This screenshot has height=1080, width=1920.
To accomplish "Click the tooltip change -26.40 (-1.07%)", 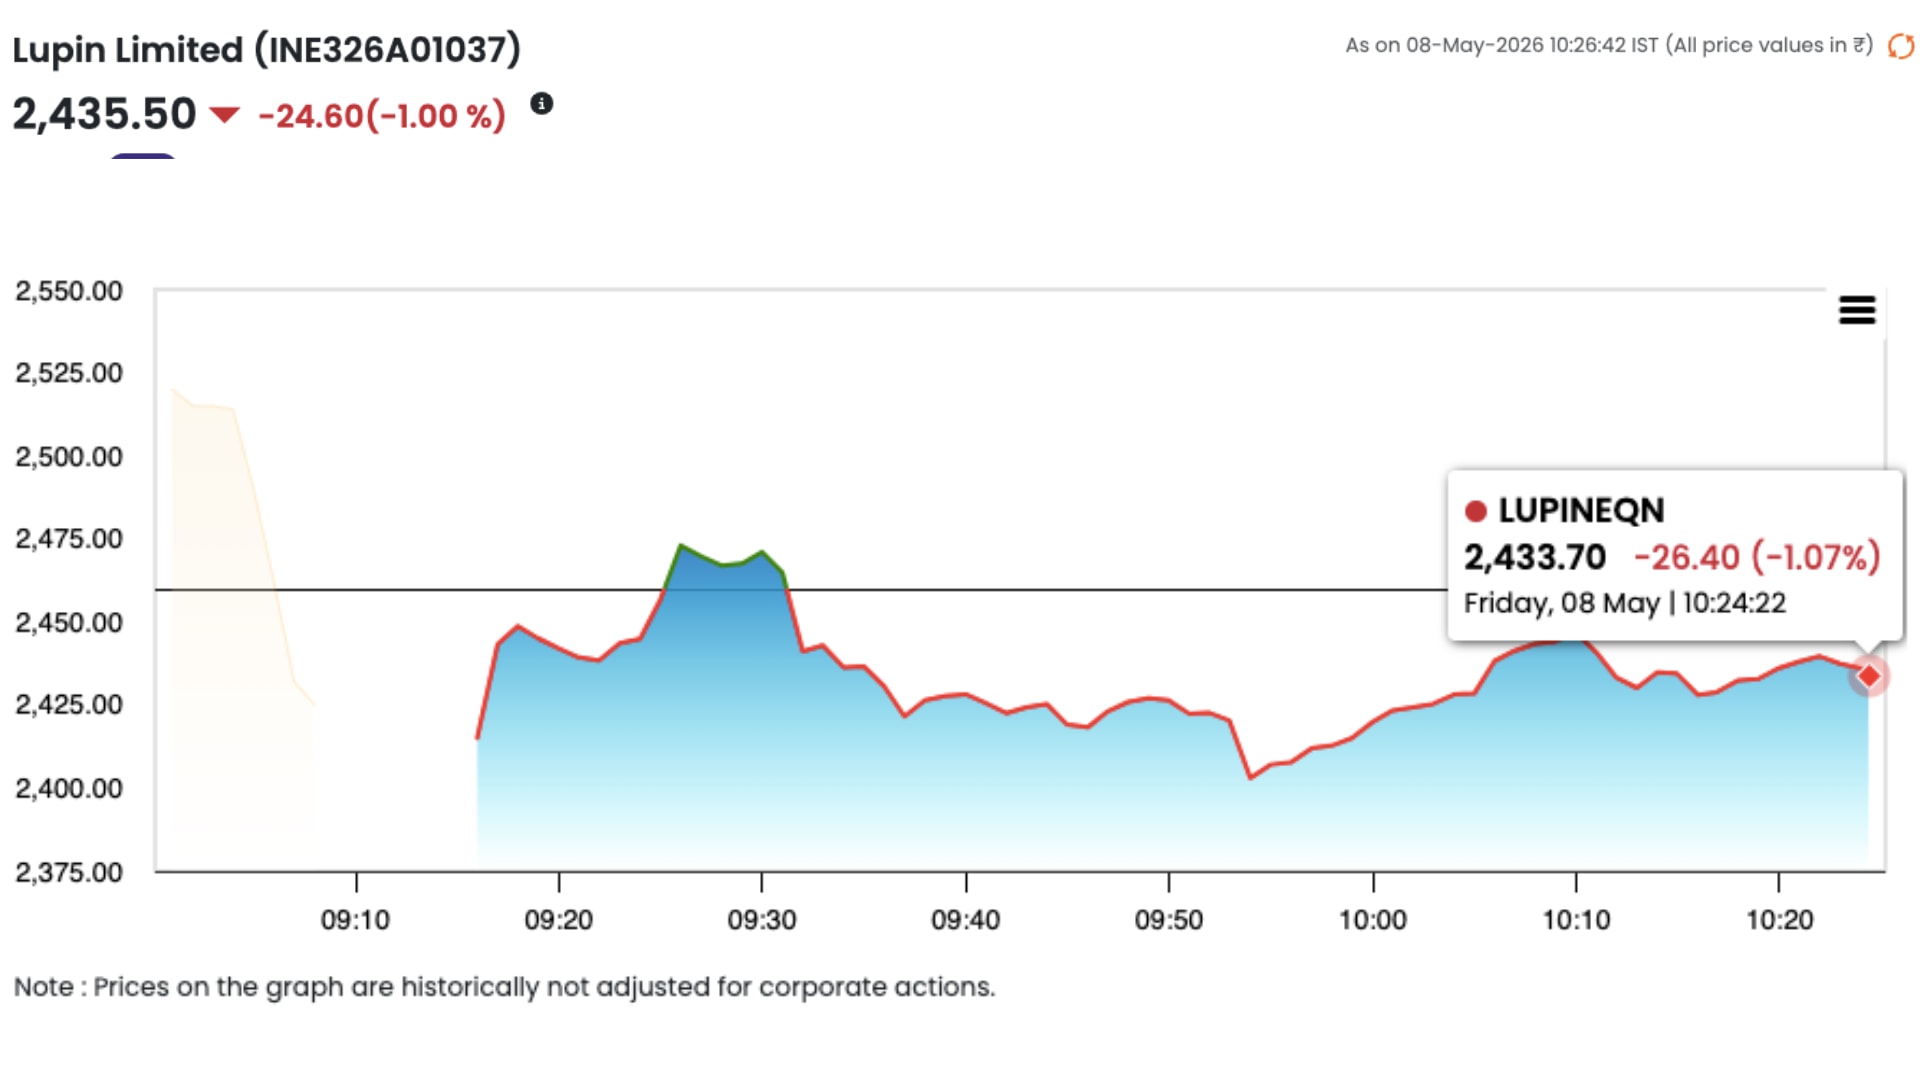I will 1757,557.
